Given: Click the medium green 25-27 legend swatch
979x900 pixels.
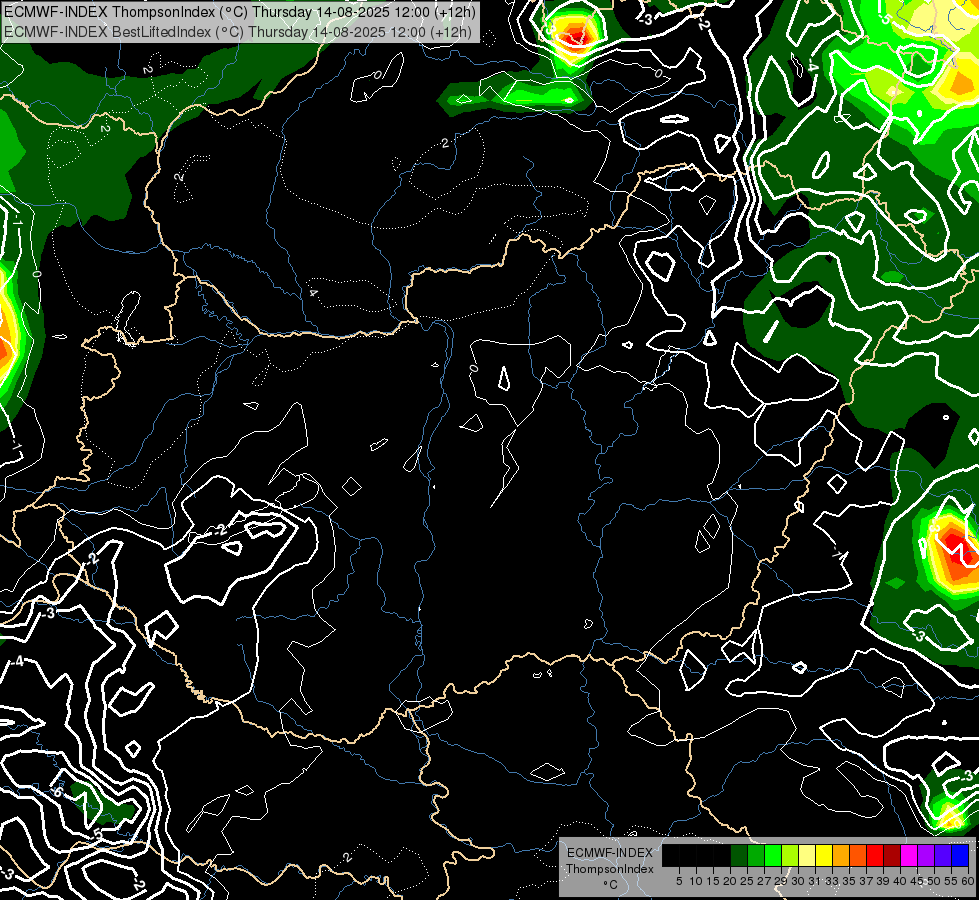Looking at the screenshot, I should (x=755, y=855).
